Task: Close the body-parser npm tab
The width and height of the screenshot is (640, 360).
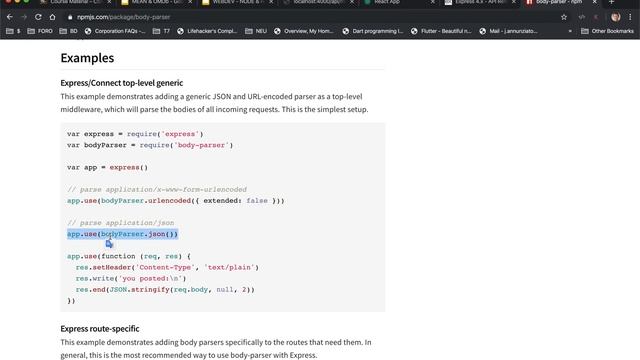Action: (594, 2)
